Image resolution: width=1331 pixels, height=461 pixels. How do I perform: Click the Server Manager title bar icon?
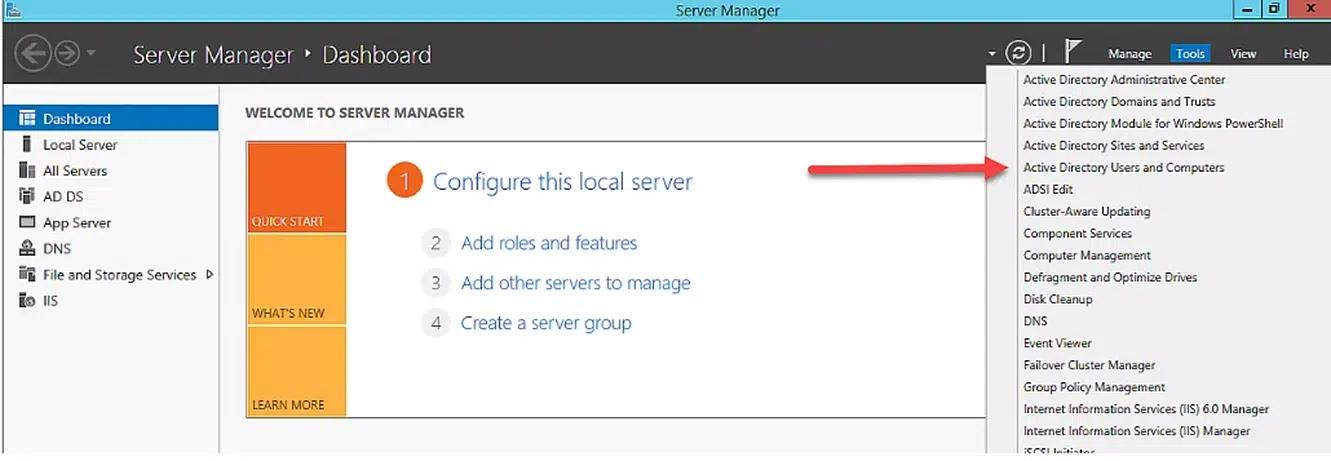click(11, 10)
